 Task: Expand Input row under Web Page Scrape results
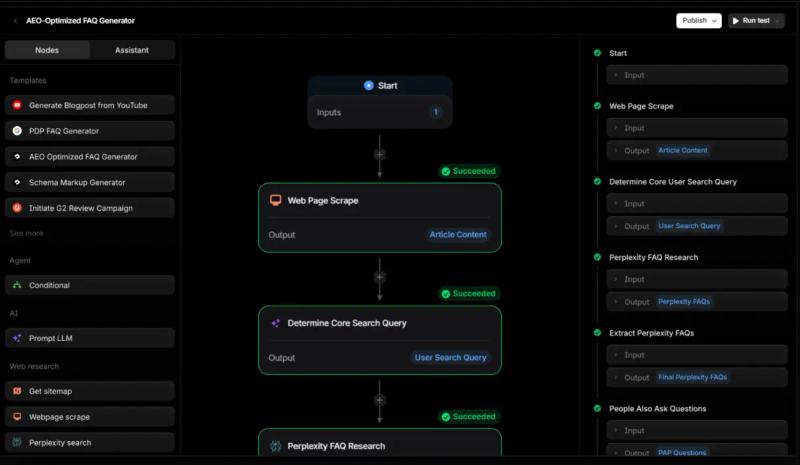pyautogui.click(x=696, y=128)
